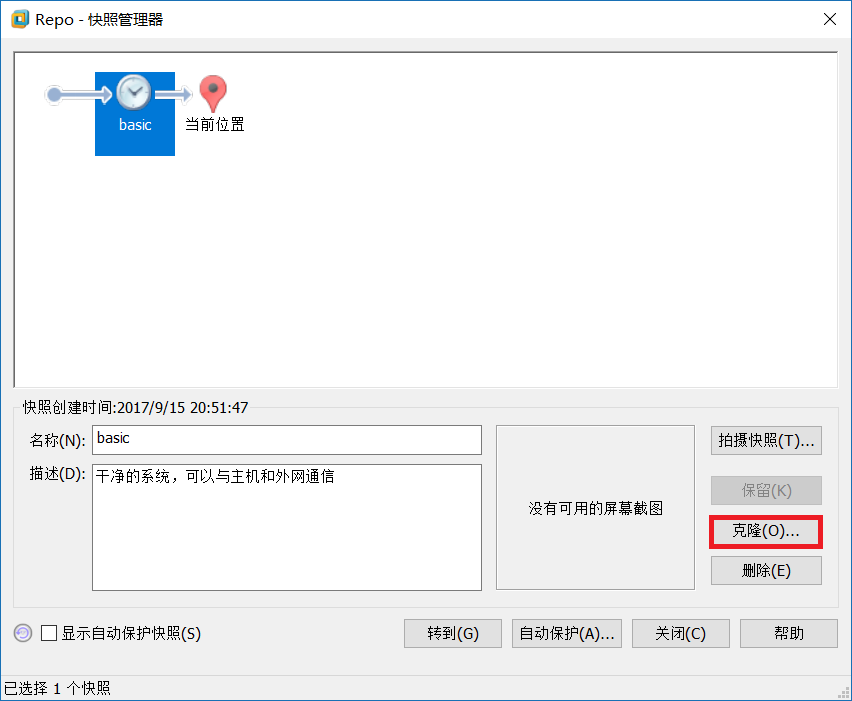Select the red current-position pin icon
Viewport: 852px width, 701px height.
(x=213, y=93)
